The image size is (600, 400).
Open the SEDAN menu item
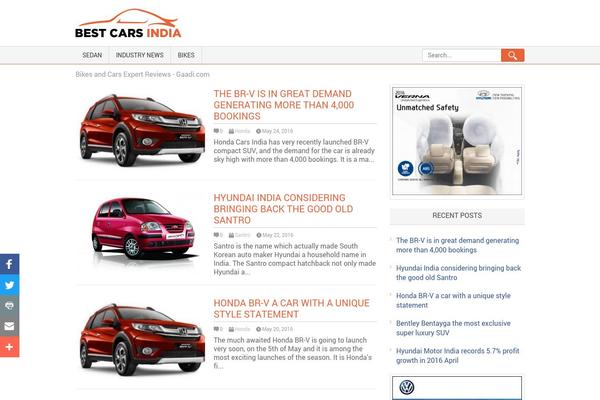point(92,55)
